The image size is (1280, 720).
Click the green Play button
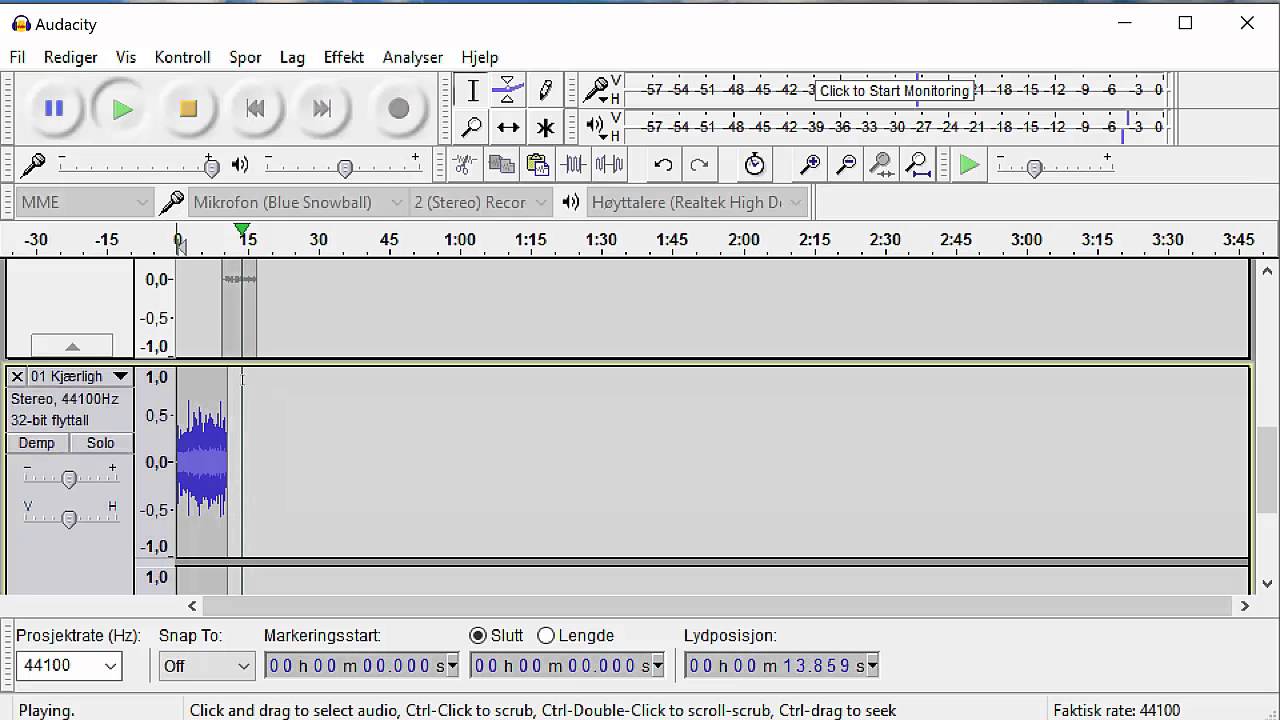click(x=122, y=108)
